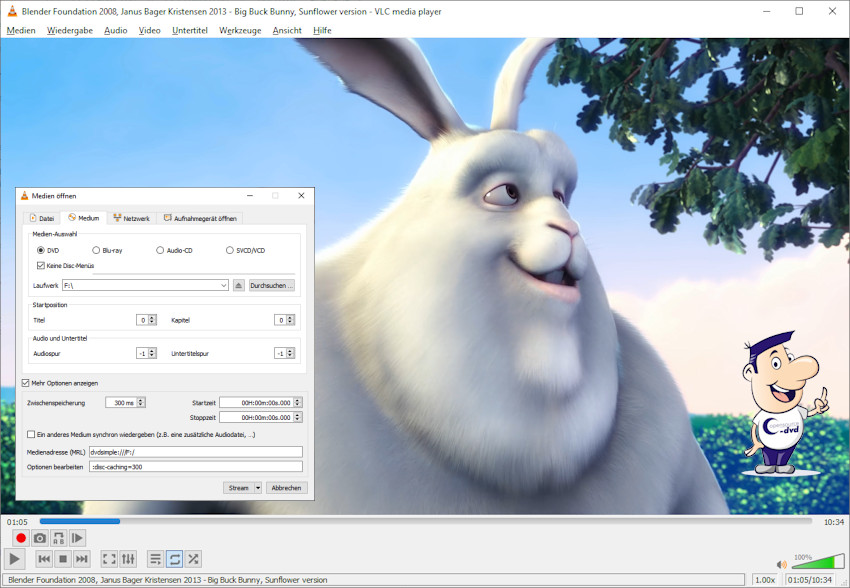This screenshot has height=588, width=850.
Task: Click Abbrechen to cancel the dialog
Action: coord(286,488)
